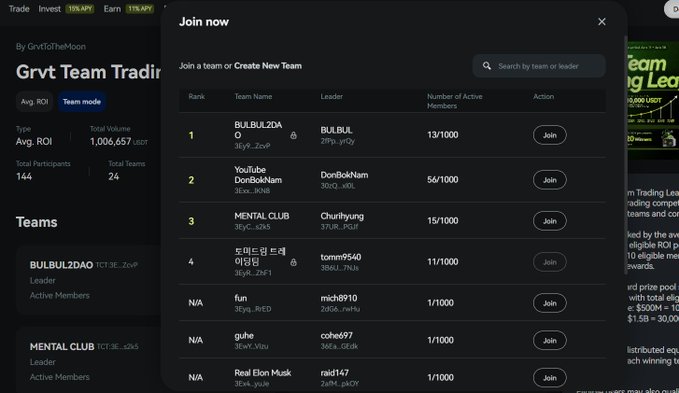Screen dimensions: 679x393
Task: Join the MENTAL CLUB team
Action: [550, 221]
